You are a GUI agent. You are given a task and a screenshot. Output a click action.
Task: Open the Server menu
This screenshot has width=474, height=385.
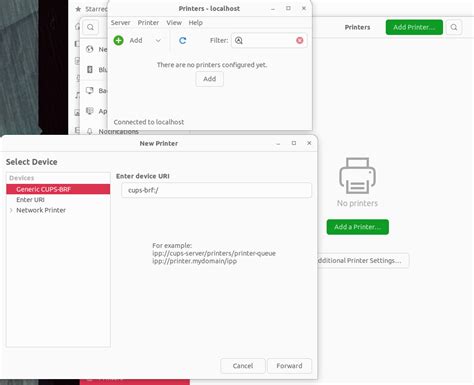click(120, 23)
